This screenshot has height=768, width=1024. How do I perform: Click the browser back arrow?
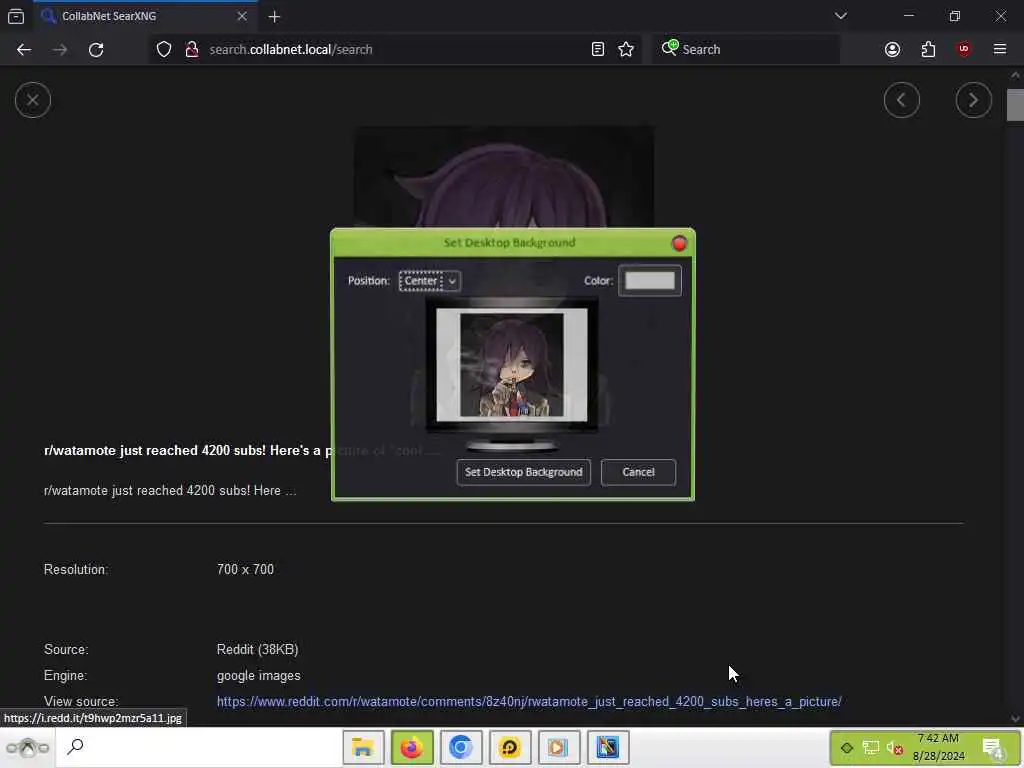24,50
